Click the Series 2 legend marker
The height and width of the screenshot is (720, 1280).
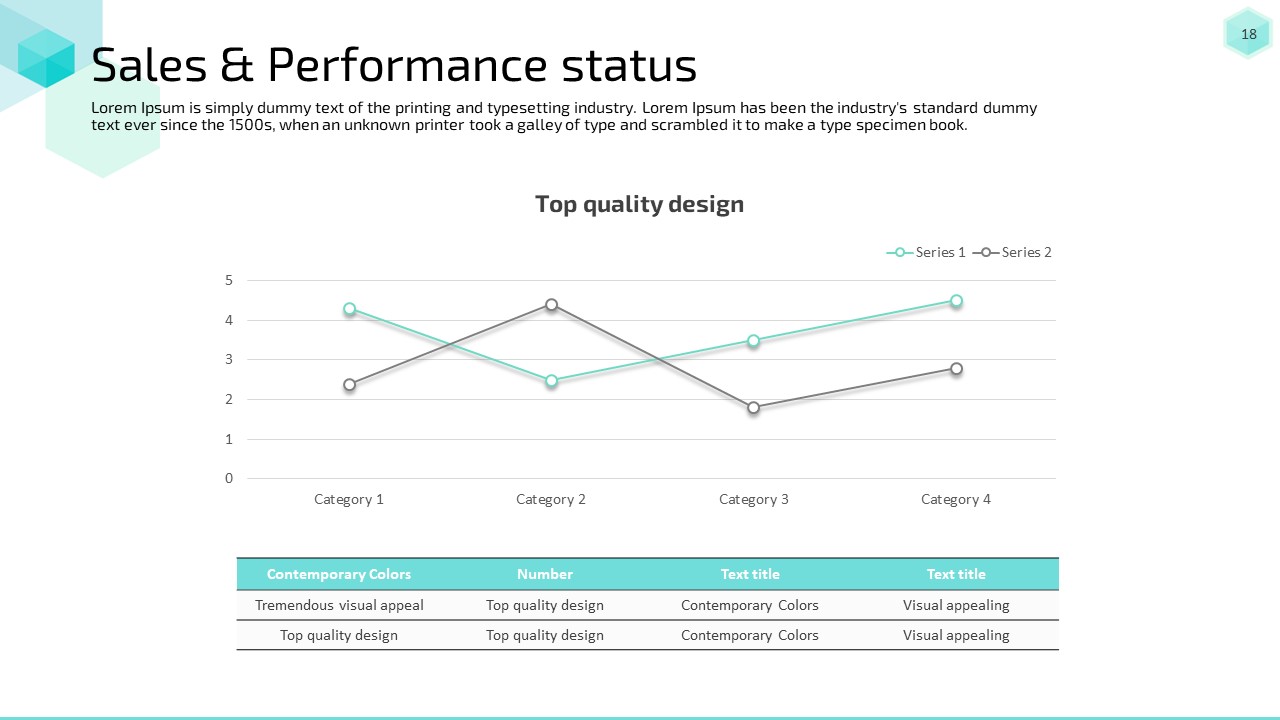tap(986, 253)
